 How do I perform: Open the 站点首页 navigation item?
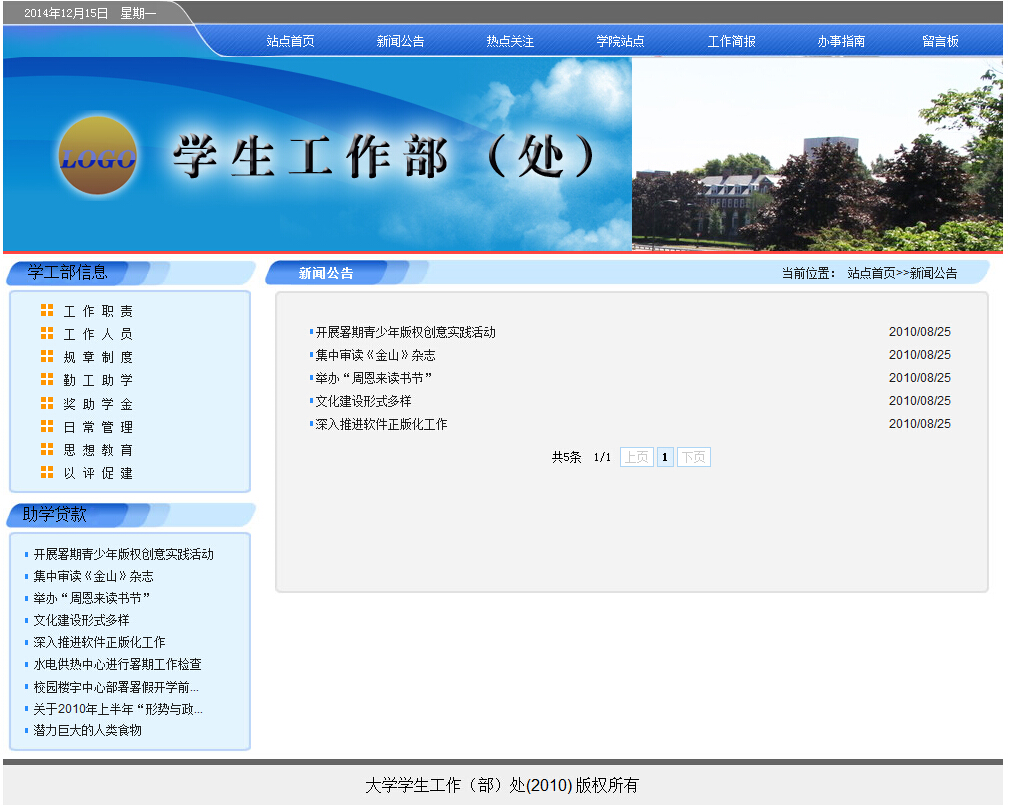coord(290,41)
